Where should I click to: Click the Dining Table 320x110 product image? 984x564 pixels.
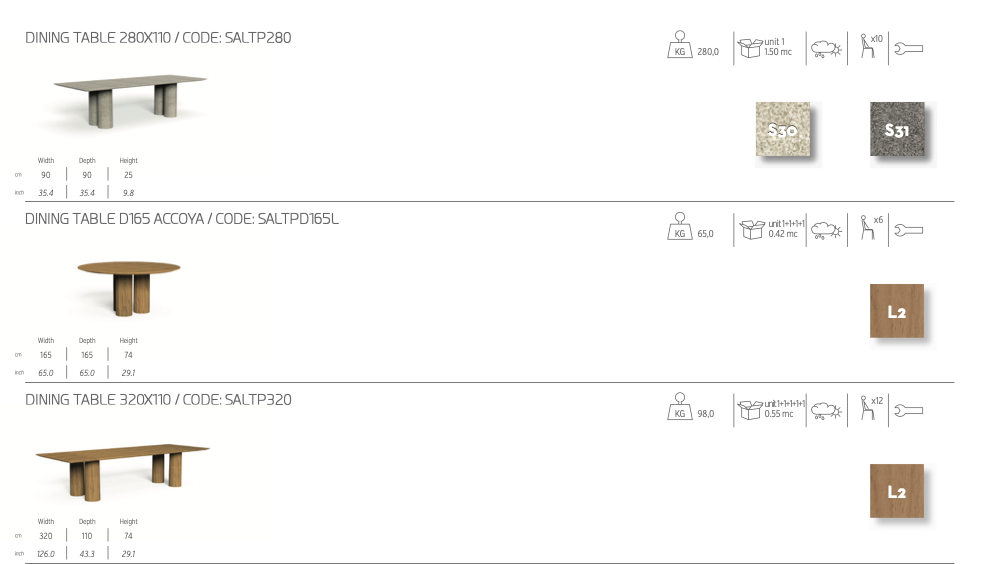click(x=124, y=468)
